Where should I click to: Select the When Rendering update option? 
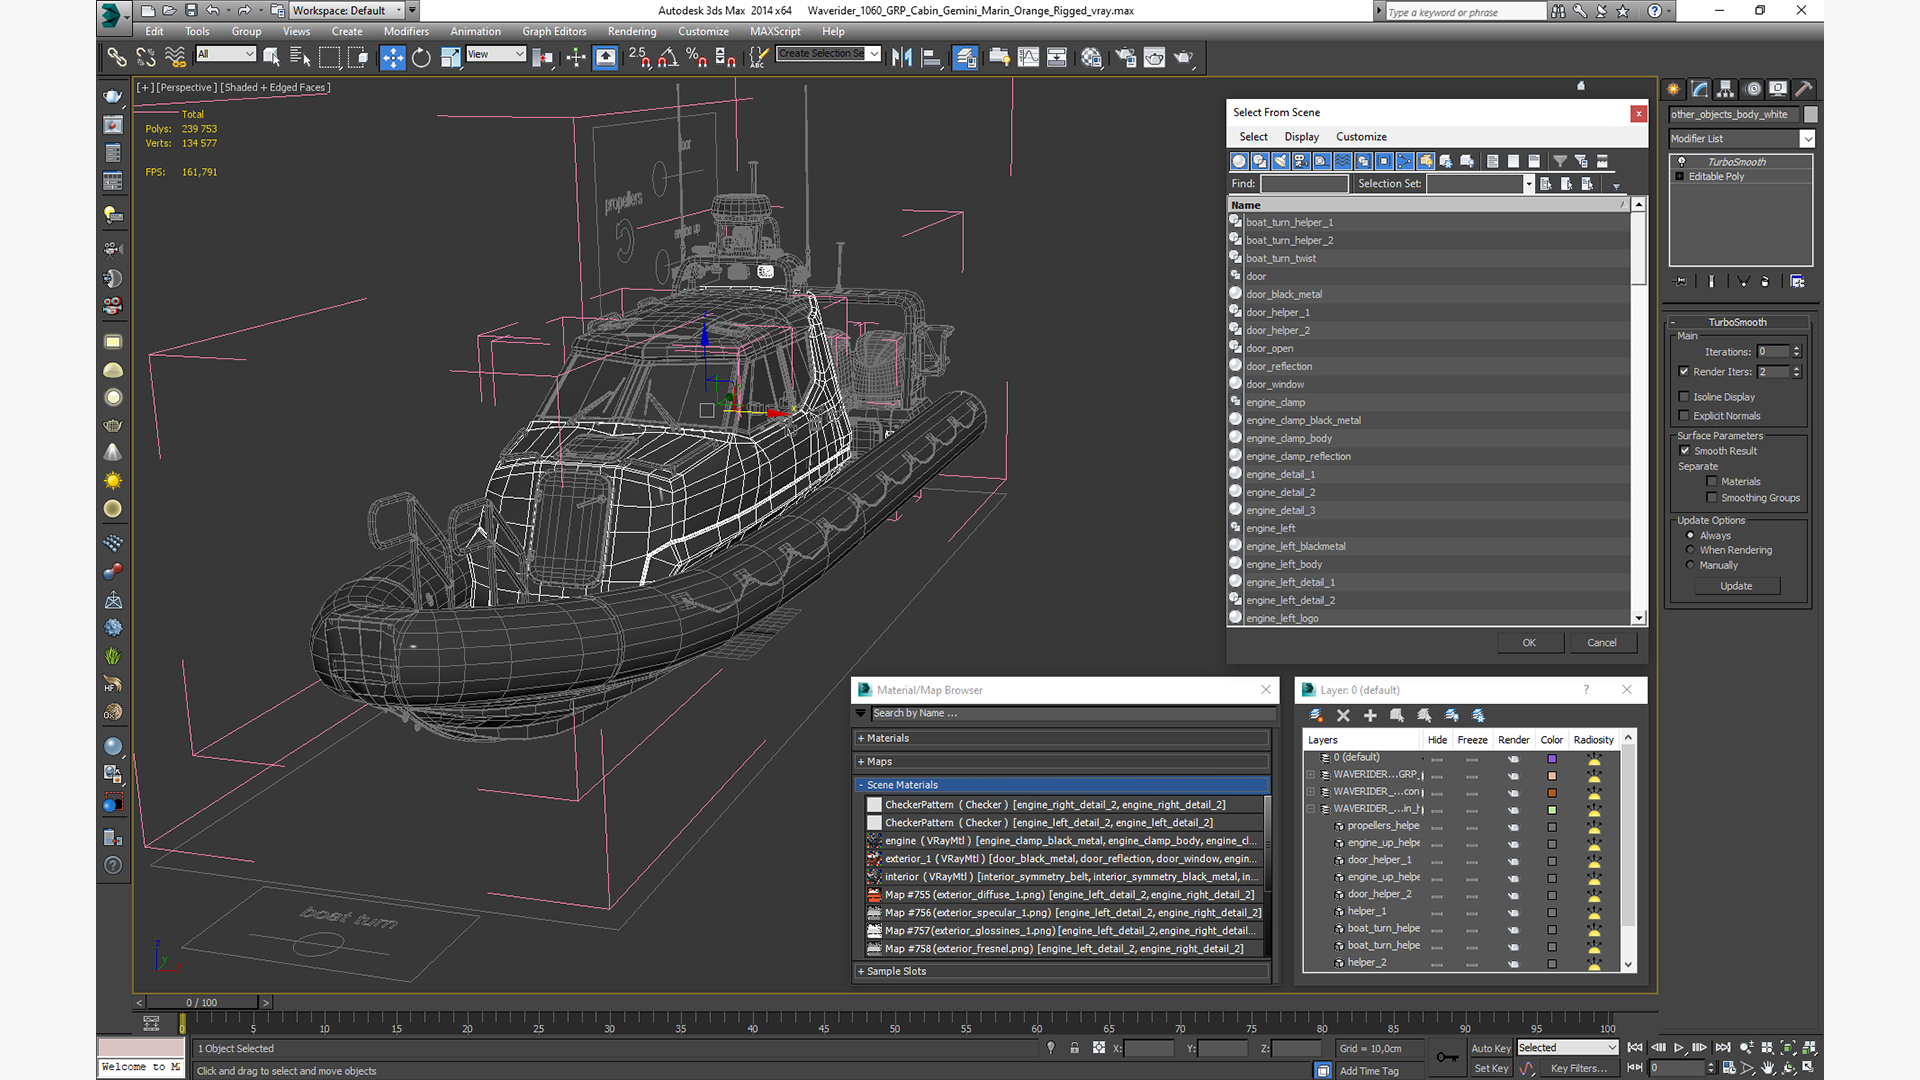(1691, 550)
